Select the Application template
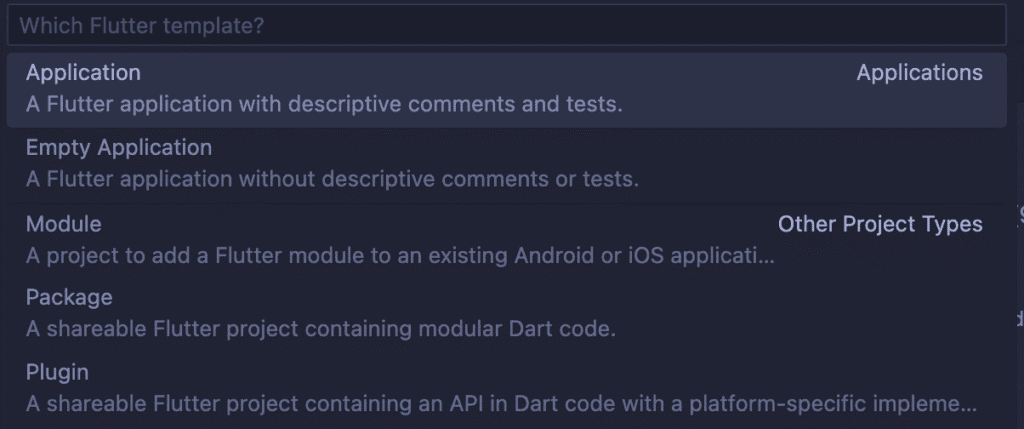This screenshot has height=429, width=1024. click(x=83, y=73)
